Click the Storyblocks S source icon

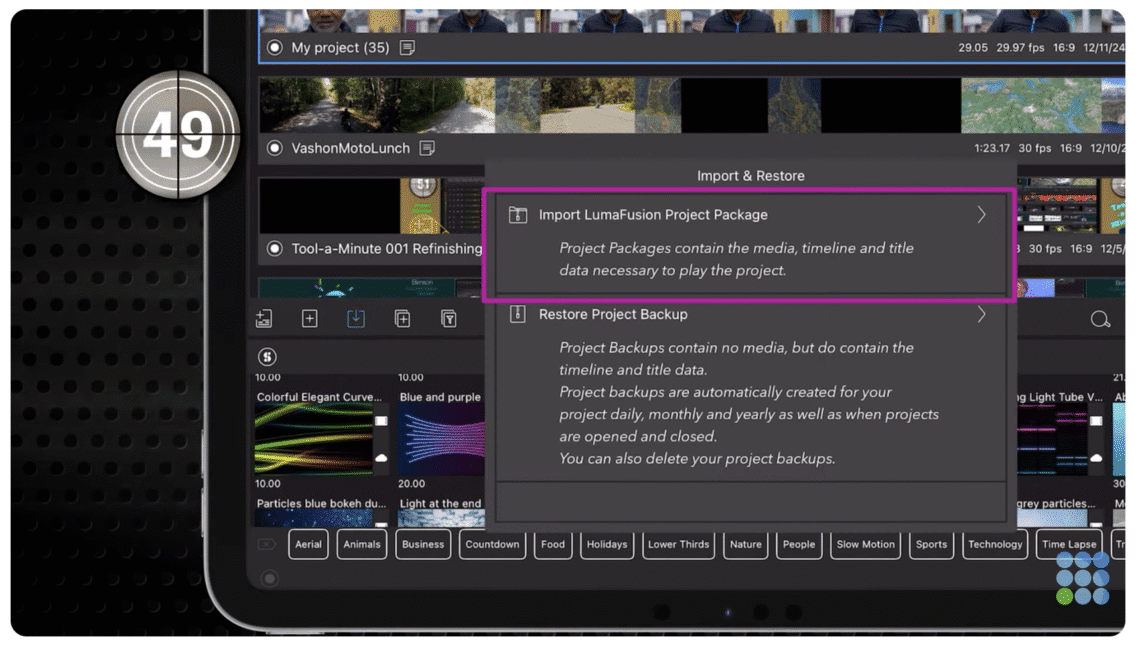point(267,357)
